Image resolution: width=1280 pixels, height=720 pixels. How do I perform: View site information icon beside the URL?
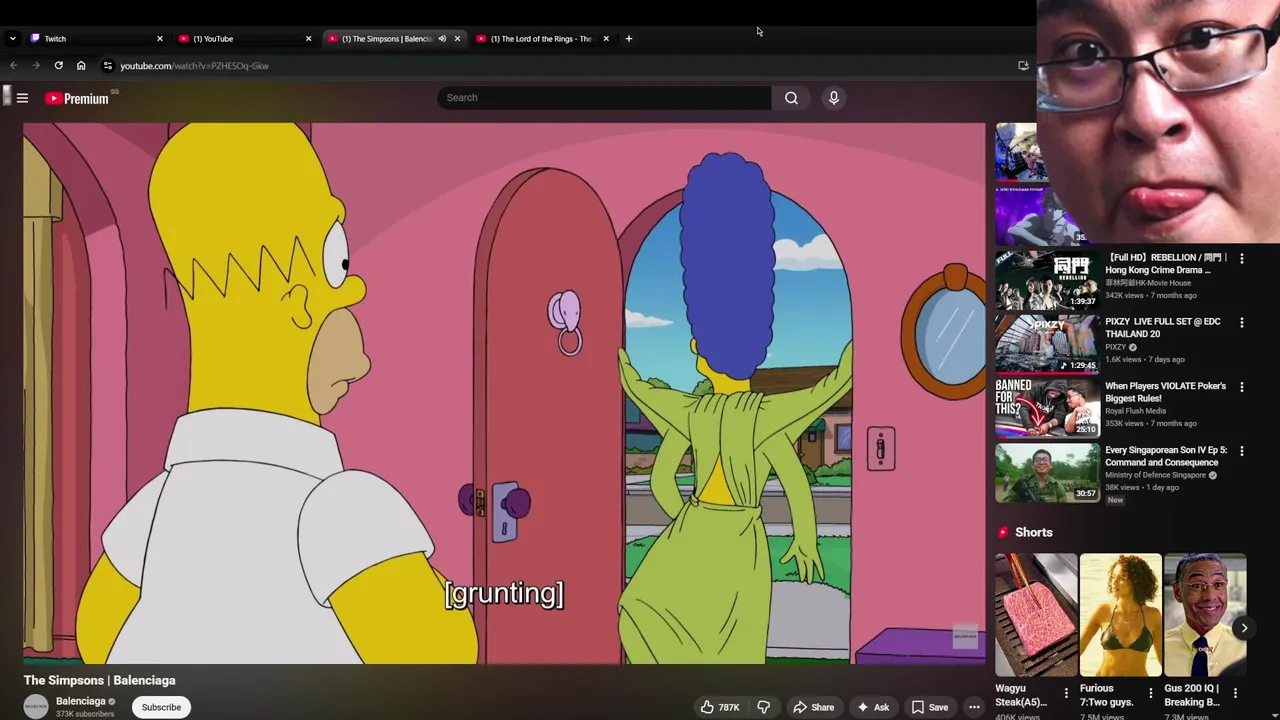pos(108,66)
